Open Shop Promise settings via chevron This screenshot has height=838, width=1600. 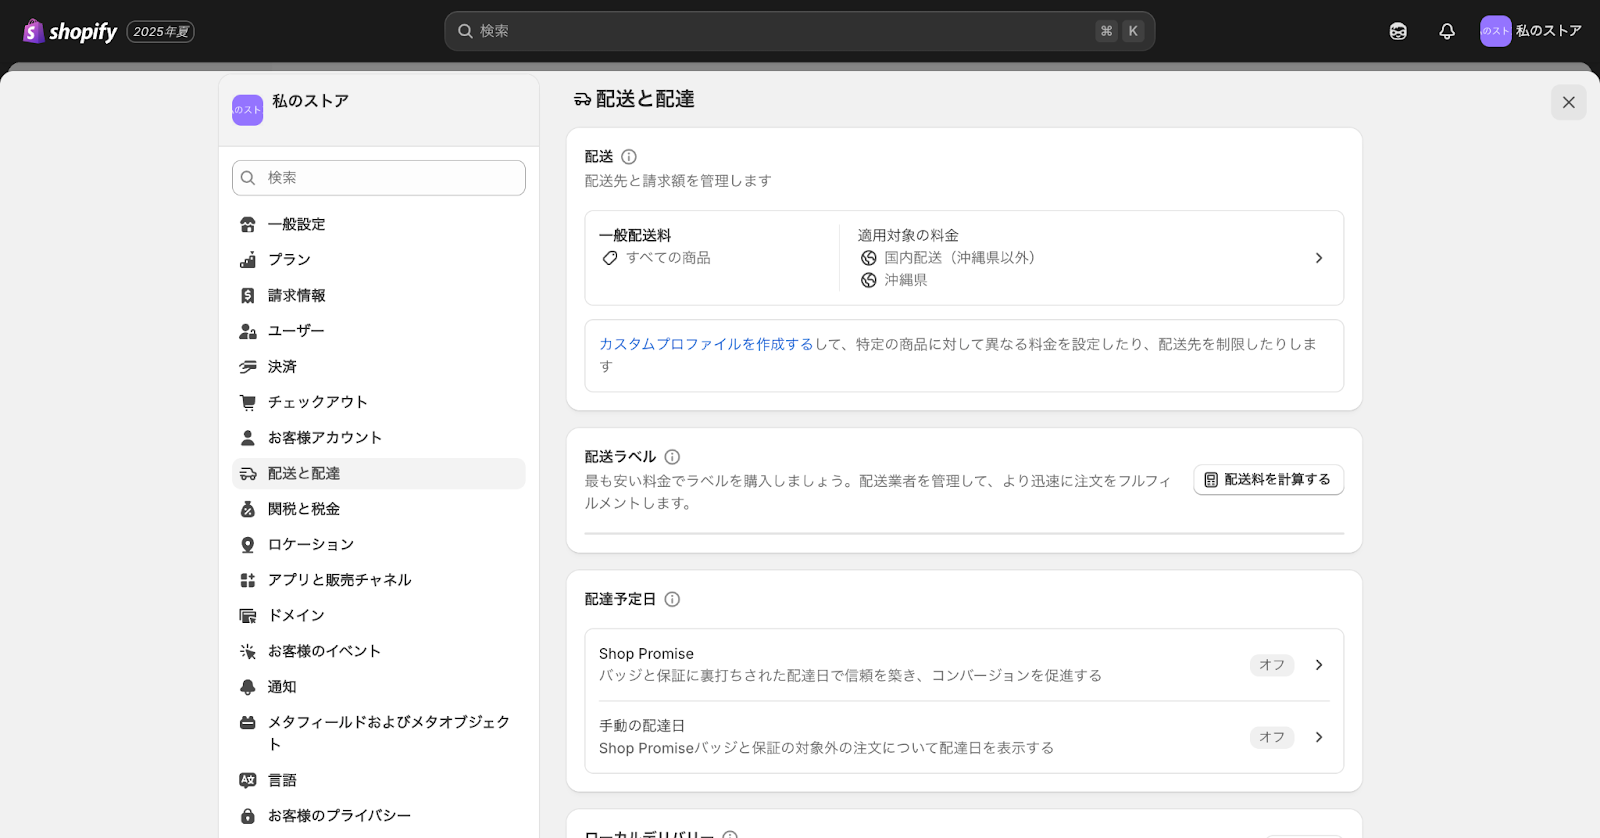pyautogui.click(x=1319, y=665)
